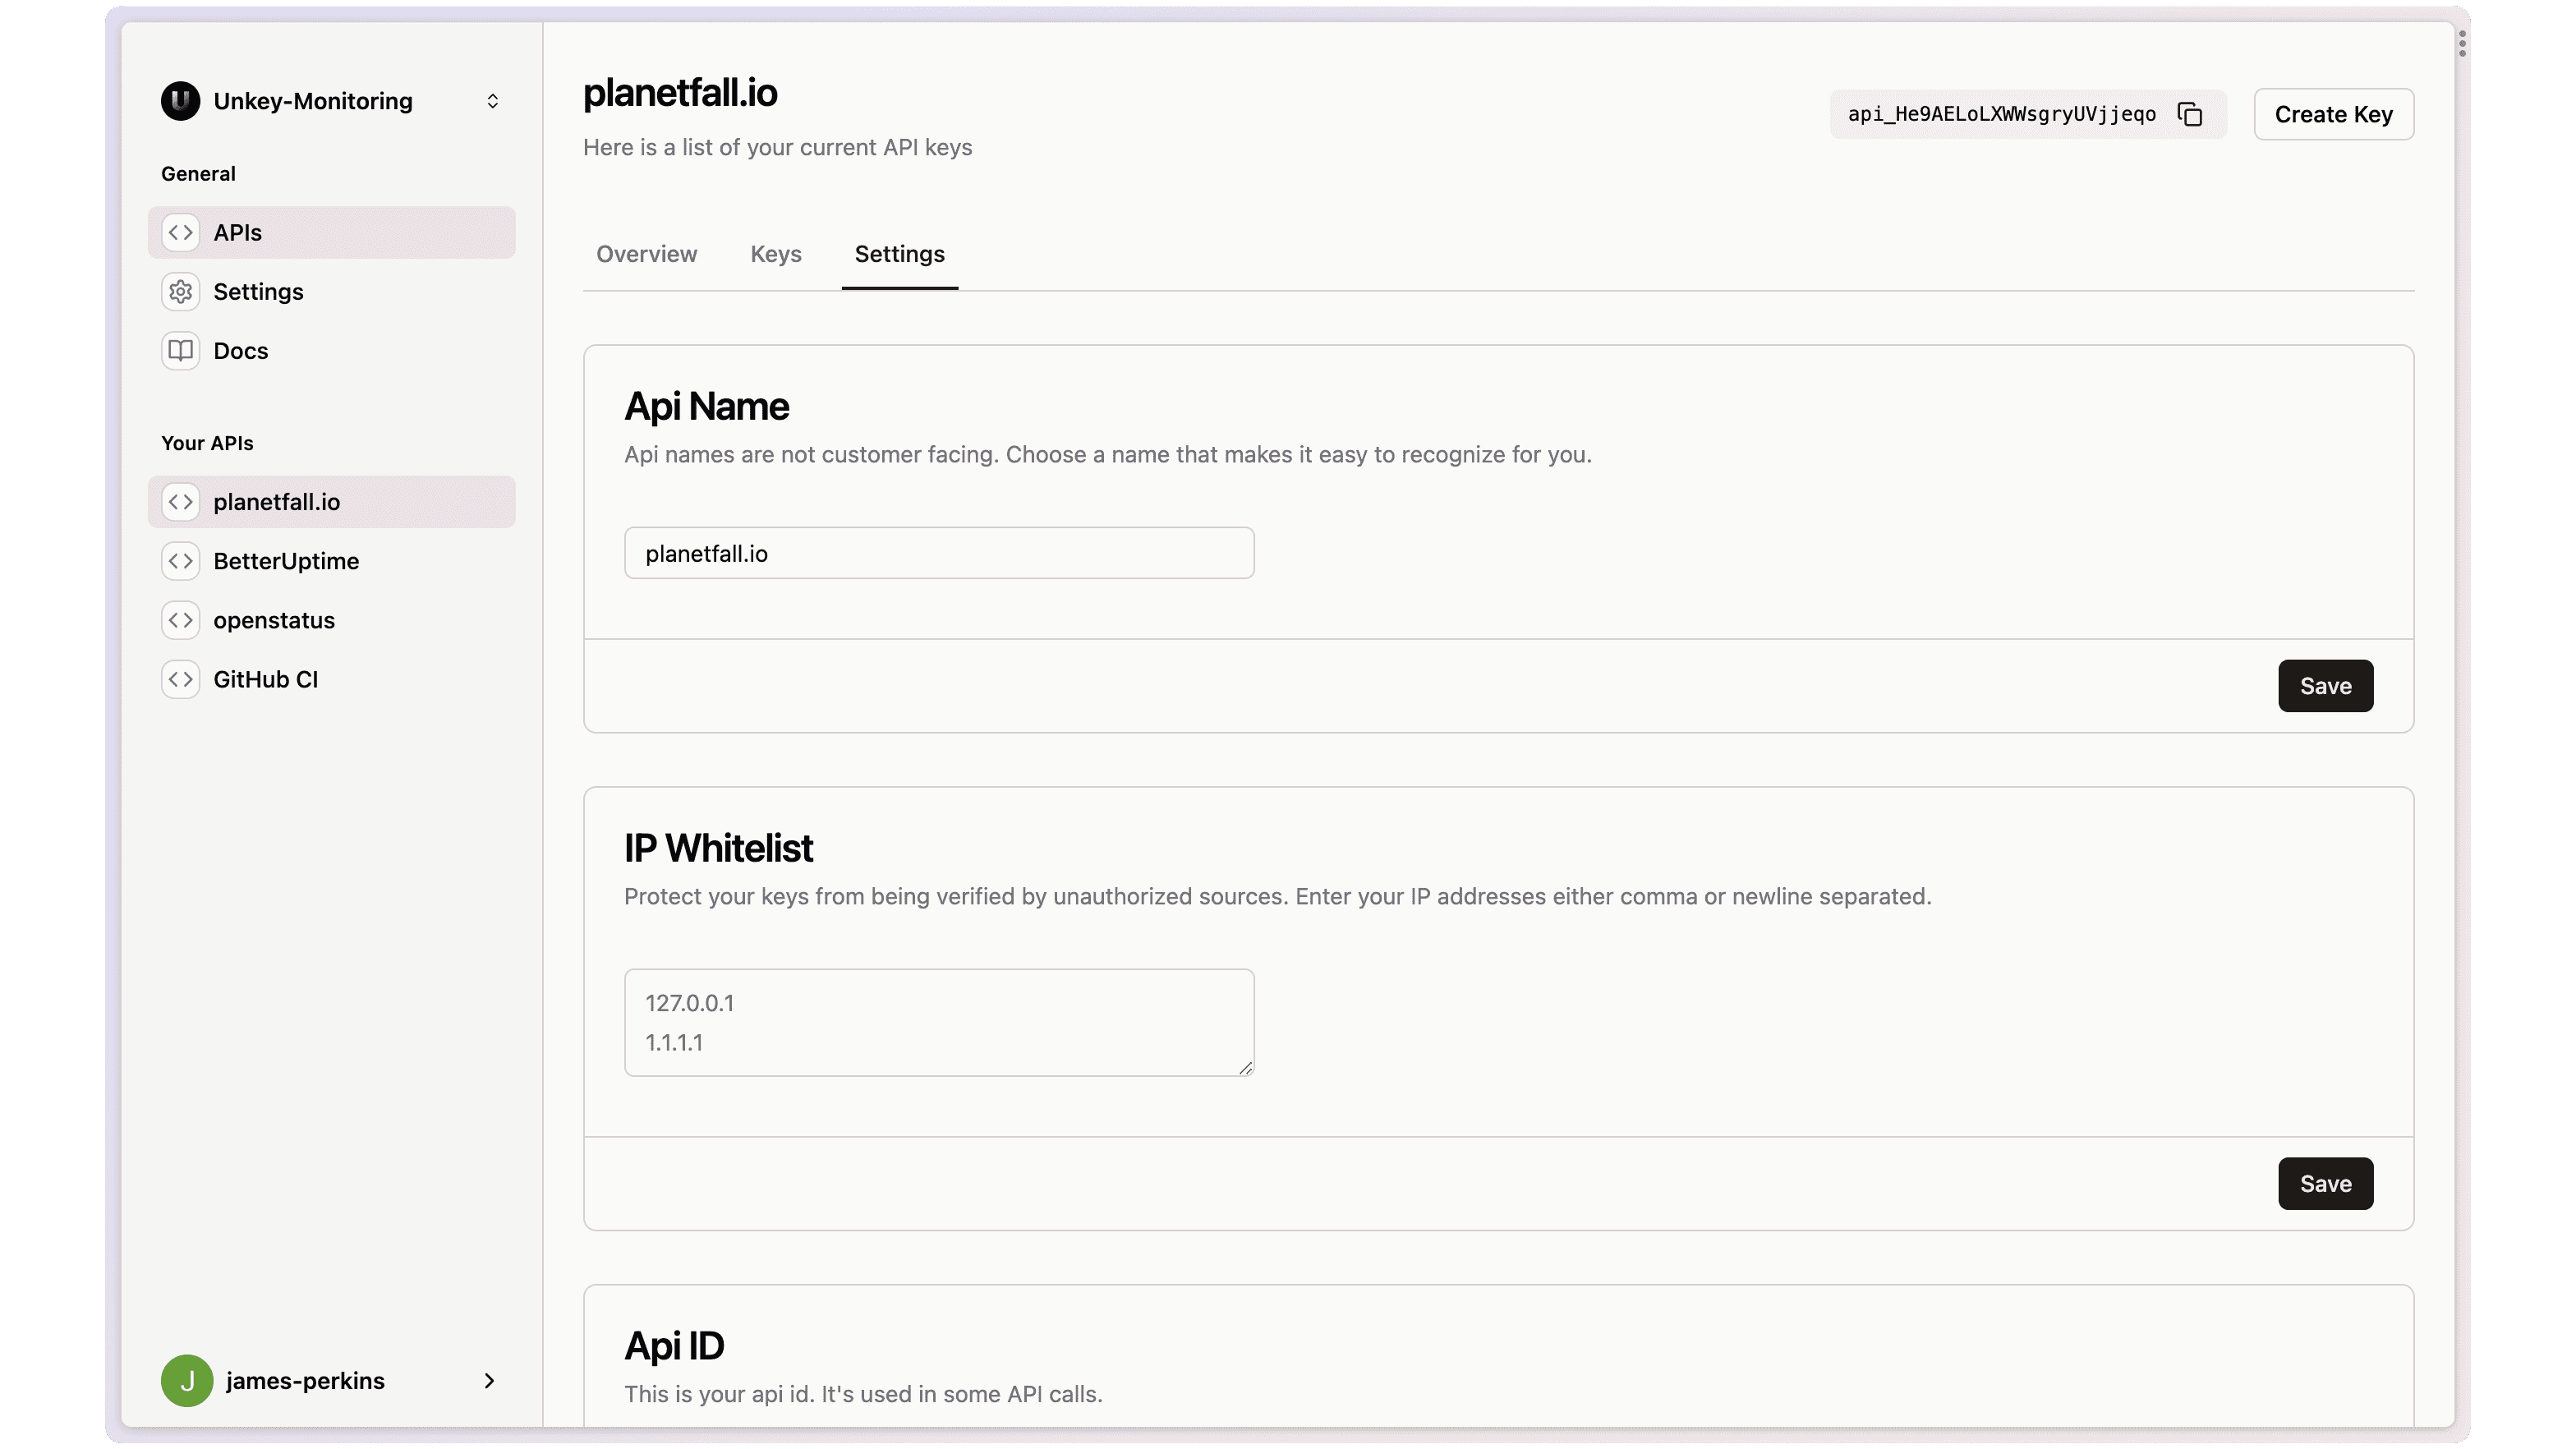This screenshot has height=1449, width=2576.
Task: Click the IP Whitelist textarea
Action: click(938, 1022)
